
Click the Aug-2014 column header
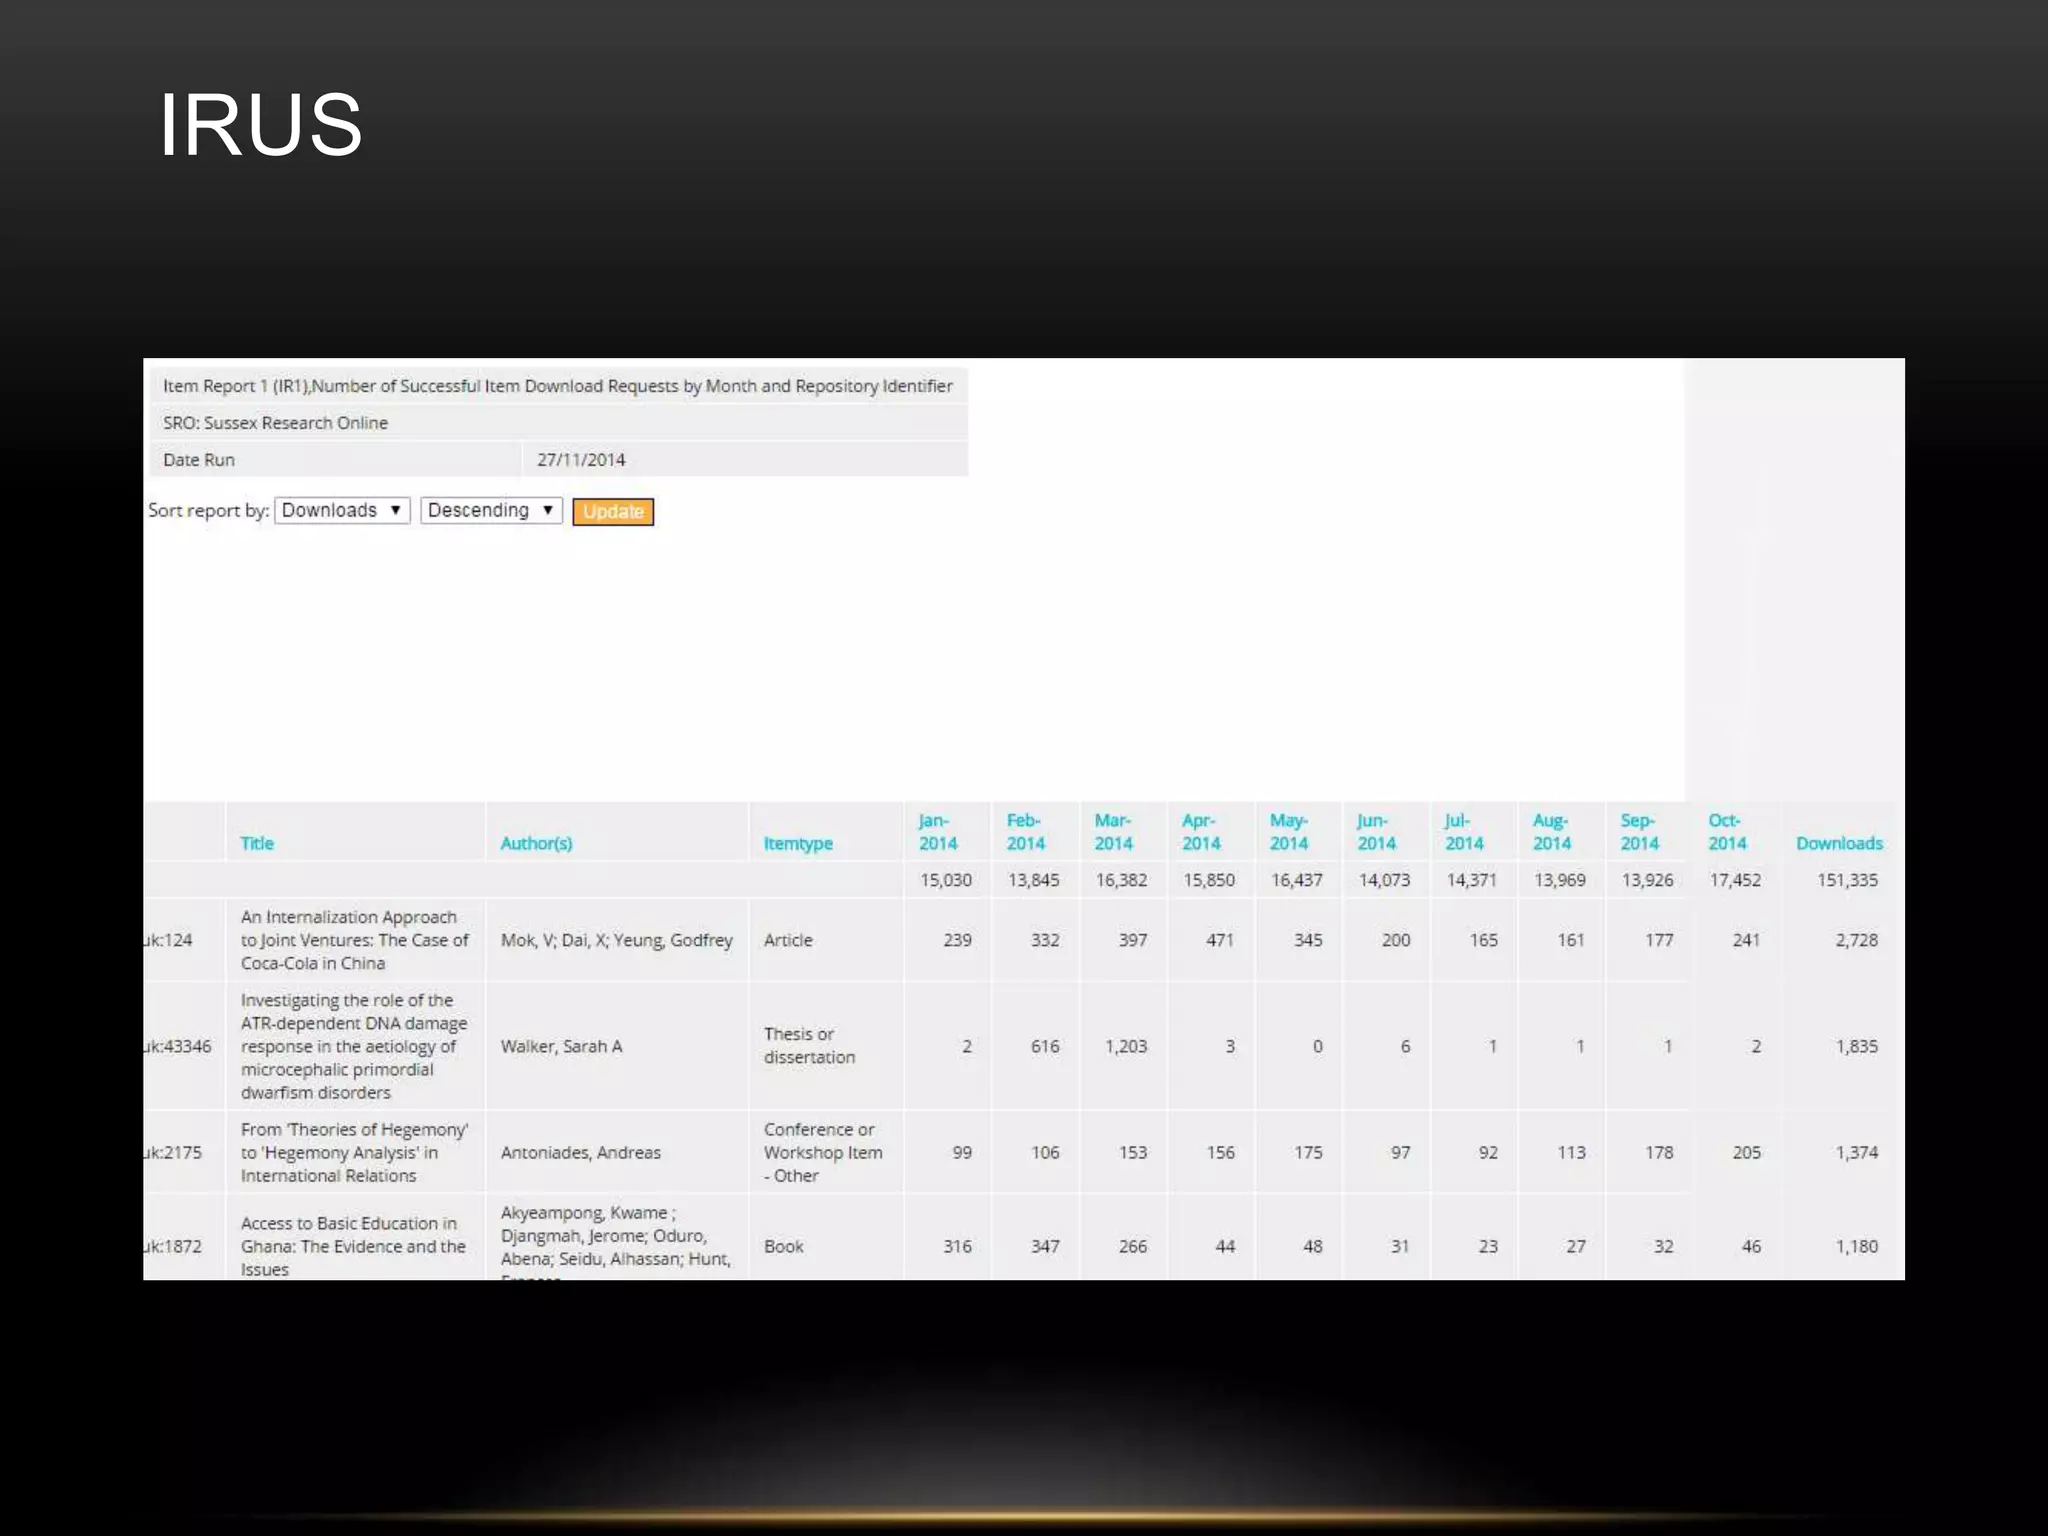[1551, 832]
